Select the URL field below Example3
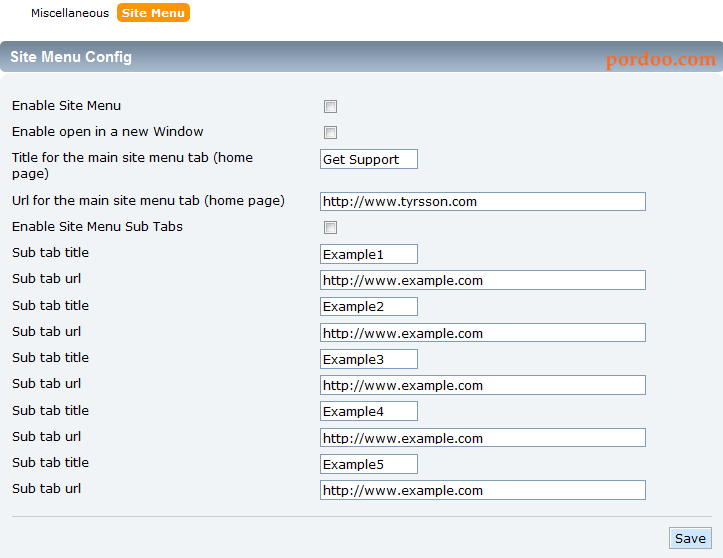 (x=483, y=385)
